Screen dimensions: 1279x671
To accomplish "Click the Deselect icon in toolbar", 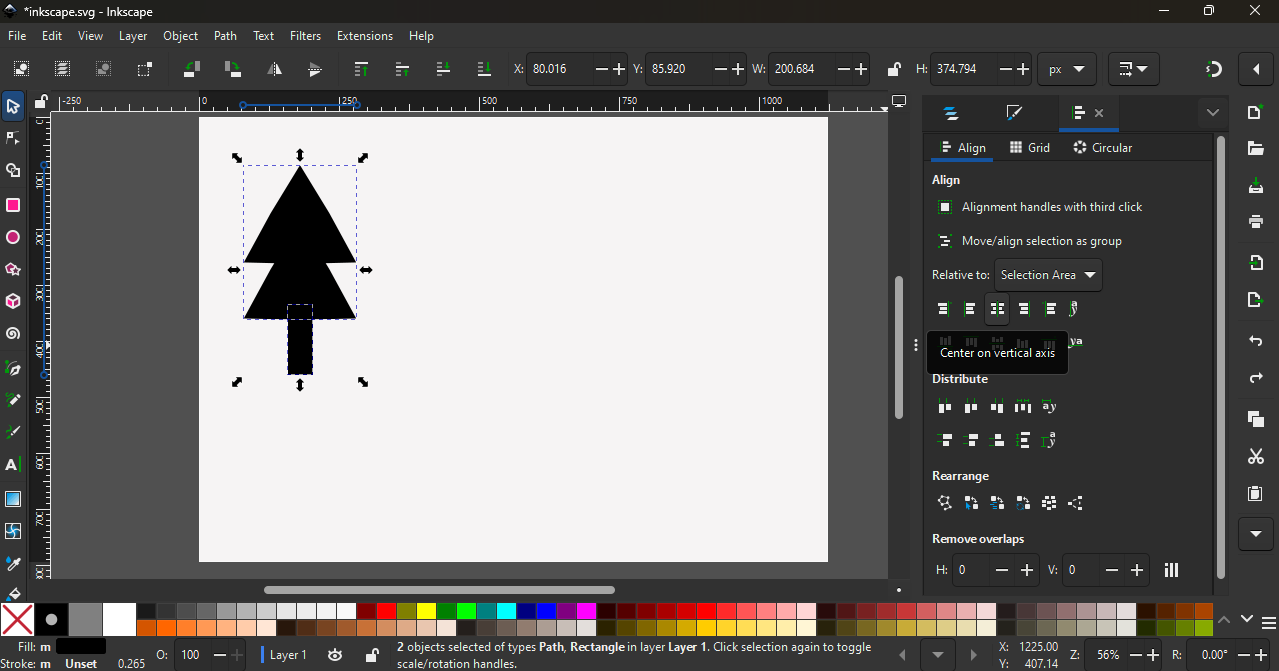I will tap(103, 69).
